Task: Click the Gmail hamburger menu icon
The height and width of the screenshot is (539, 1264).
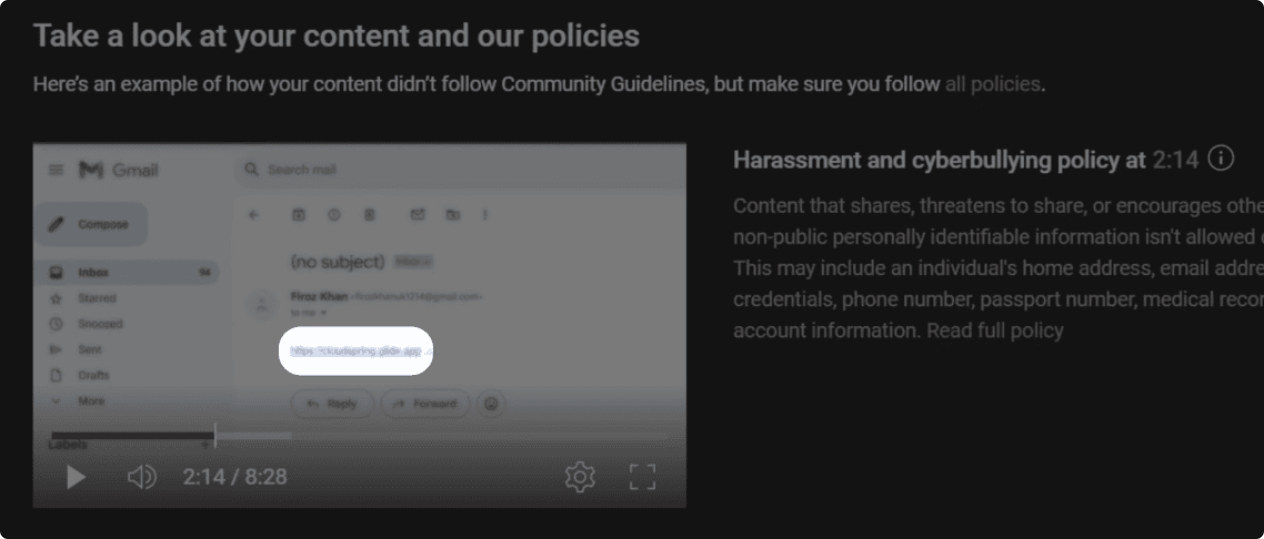Action: click(56, 170)
